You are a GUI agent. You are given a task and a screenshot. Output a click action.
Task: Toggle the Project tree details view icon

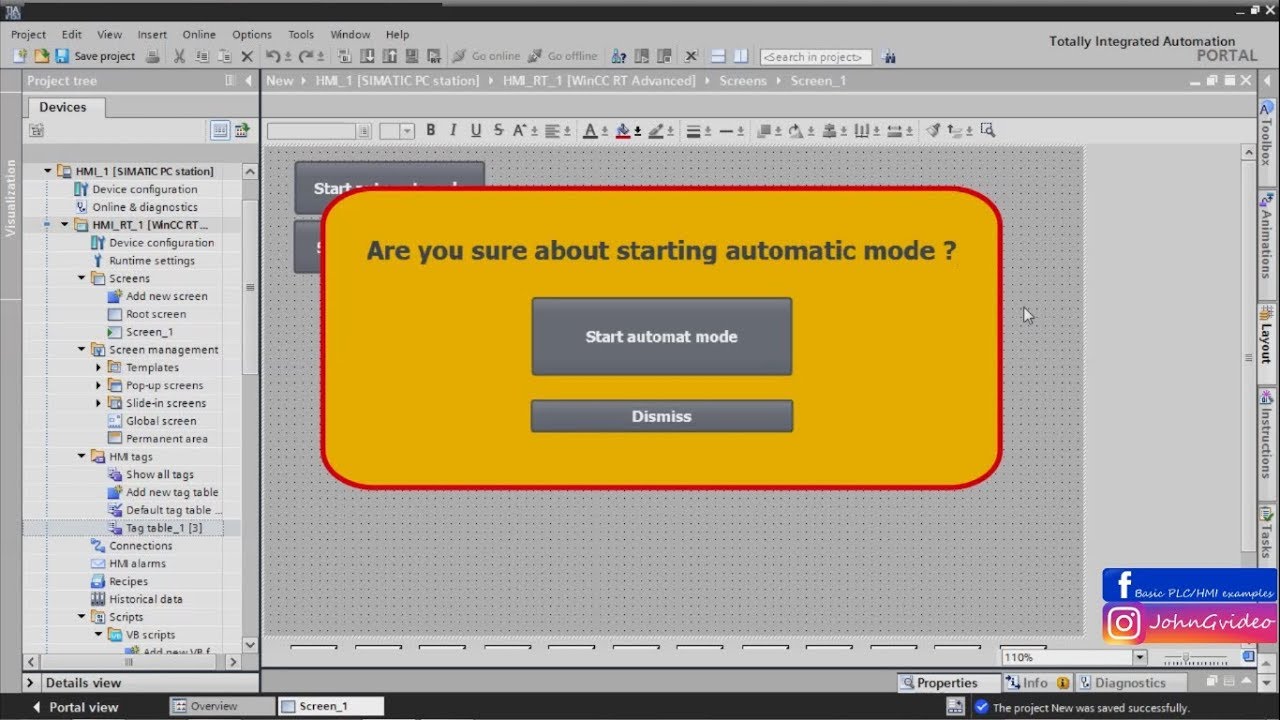(x=219, y=130)
